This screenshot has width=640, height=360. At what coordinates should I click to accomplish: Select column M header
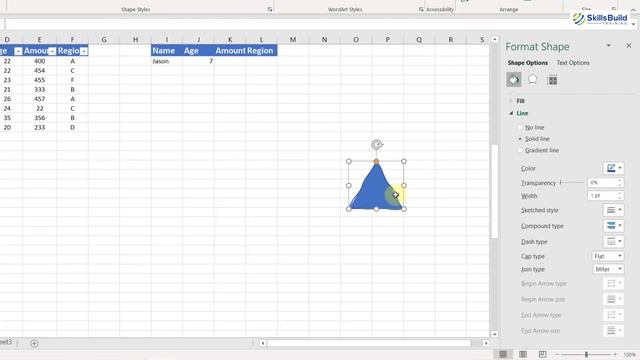(x=293, y=40)
